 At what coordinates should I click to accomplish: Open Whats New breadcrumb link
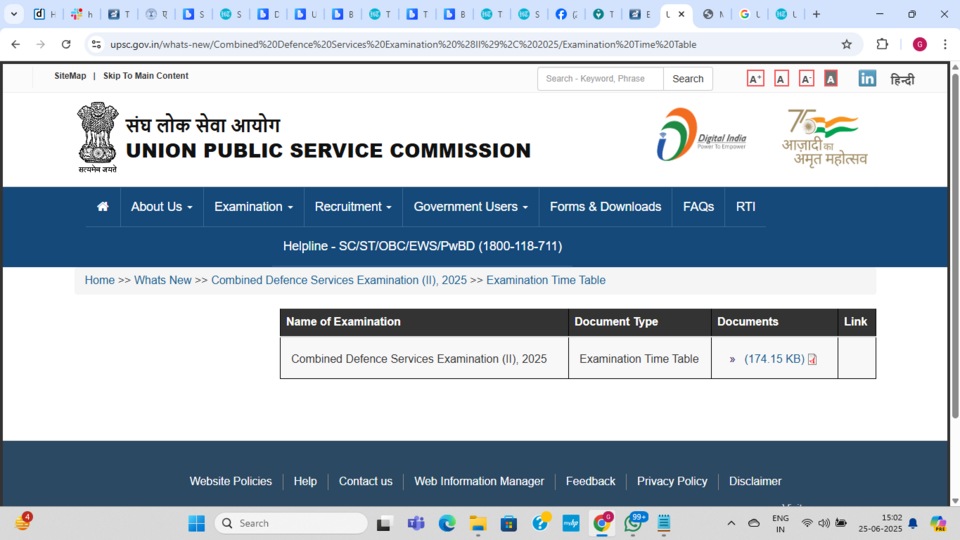(162, 280)
